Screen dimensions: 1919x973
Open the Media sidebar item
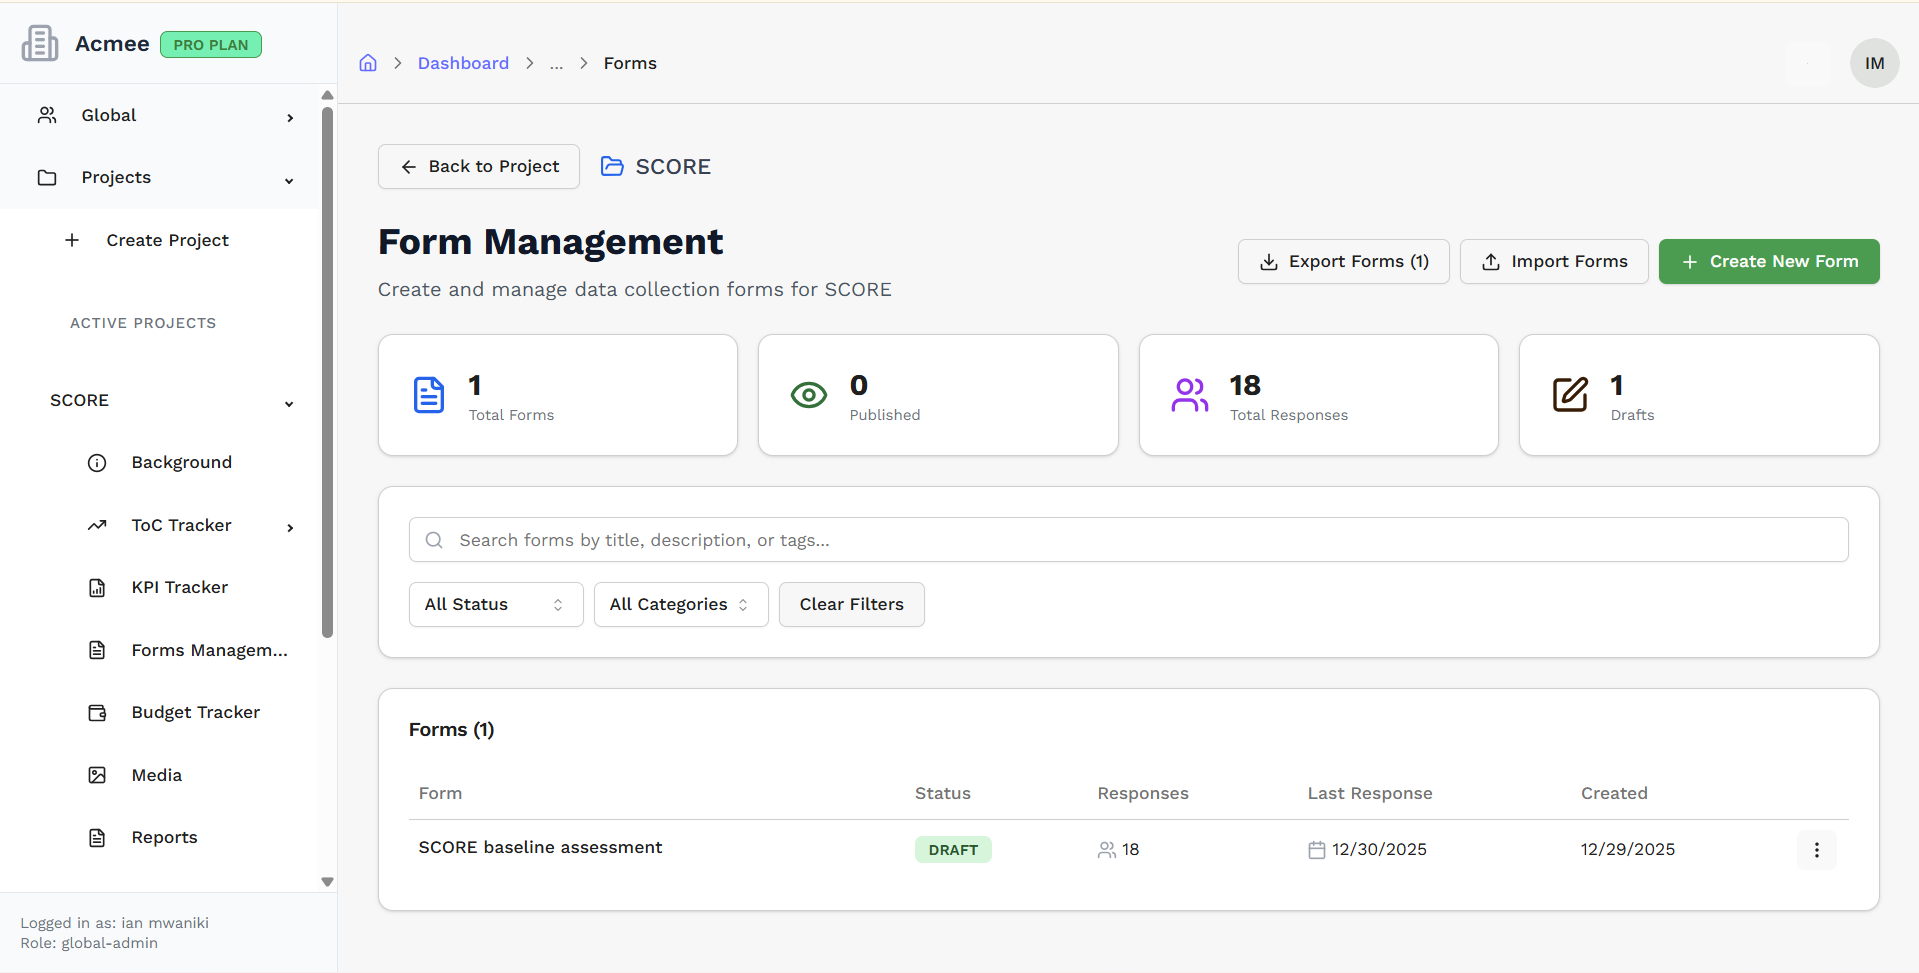[157, 775]
